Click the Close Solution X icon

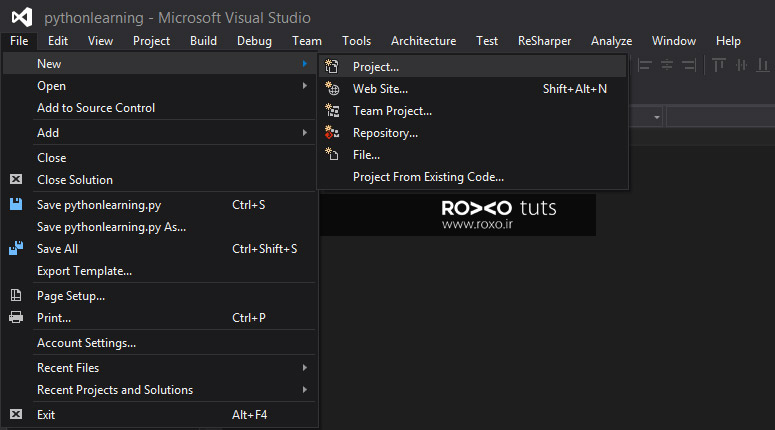[x=16, y=179]
